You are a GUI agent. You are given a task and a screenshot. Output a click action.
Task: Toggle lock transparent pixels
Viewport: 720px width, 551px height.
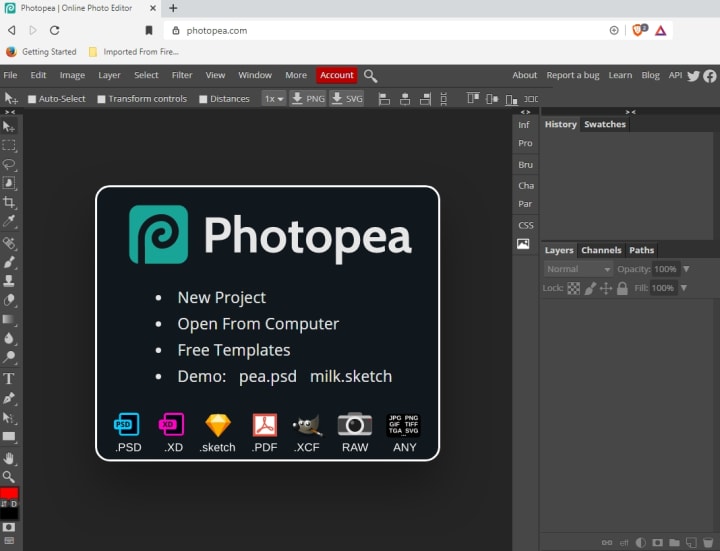(574, 288)
